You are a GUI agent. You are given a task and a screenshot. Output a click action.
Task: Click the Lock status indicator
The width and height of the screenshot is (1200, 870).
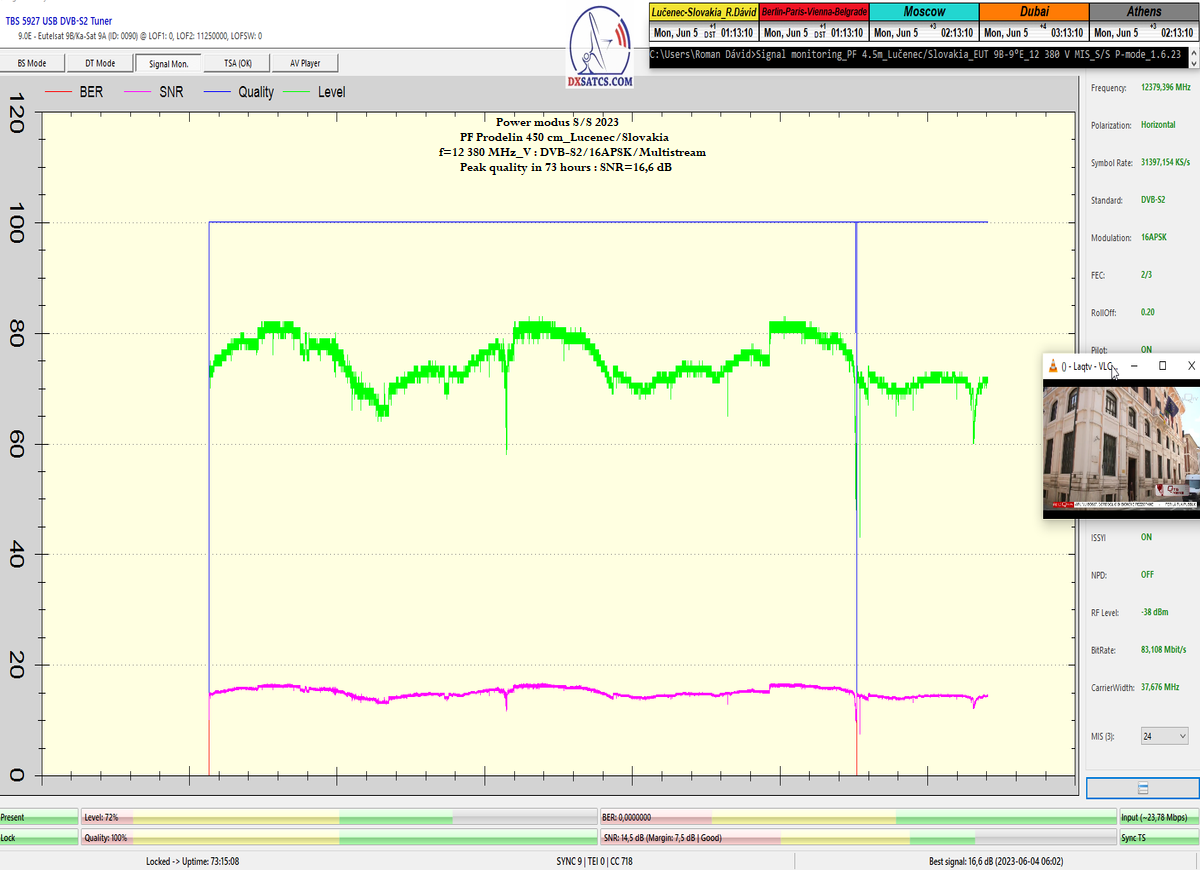pos(39,837)
